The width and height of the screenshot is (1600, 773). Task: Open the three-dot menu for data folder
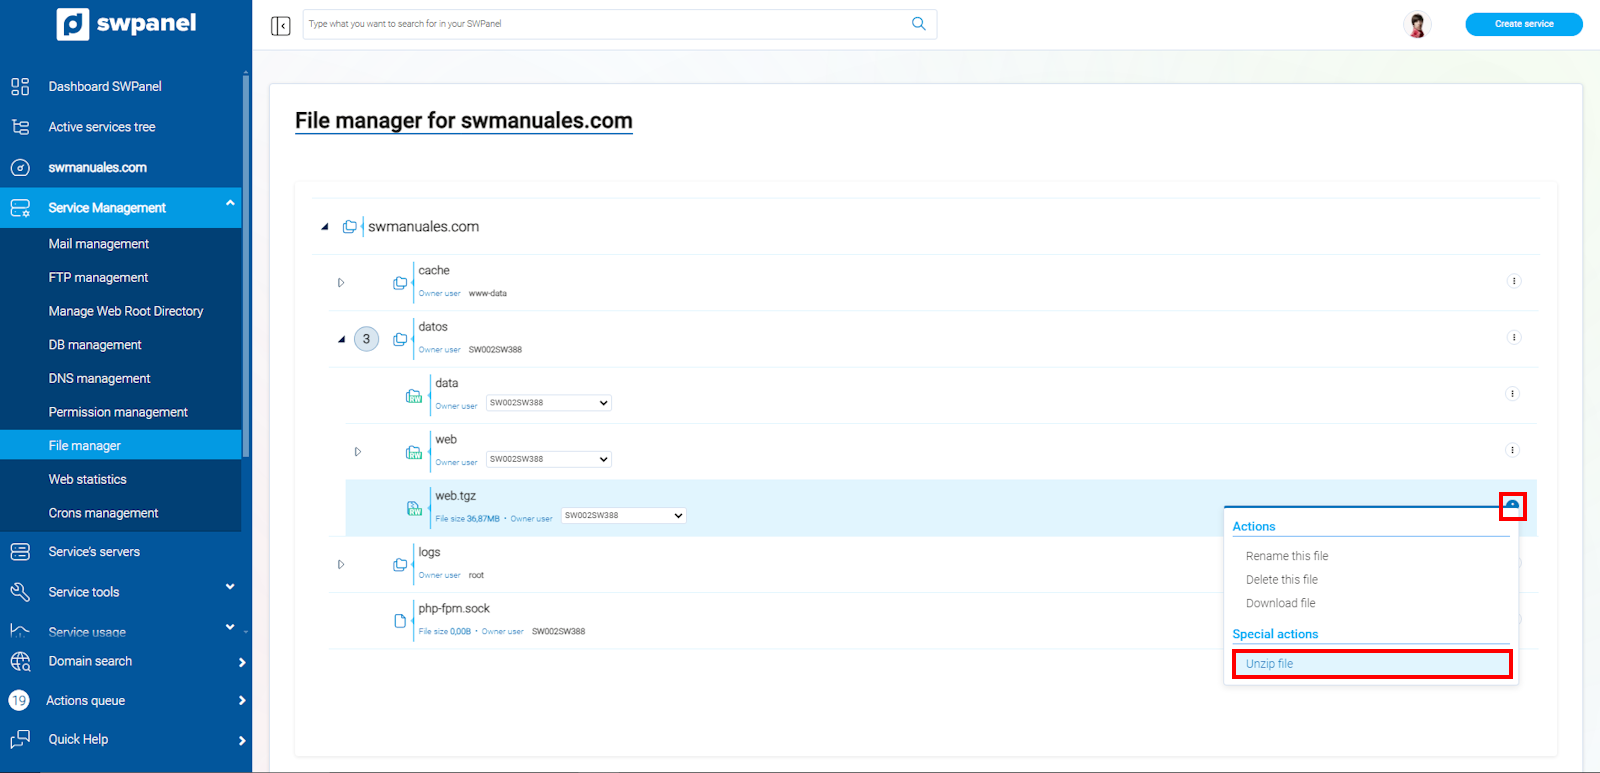coord(1512,394)
